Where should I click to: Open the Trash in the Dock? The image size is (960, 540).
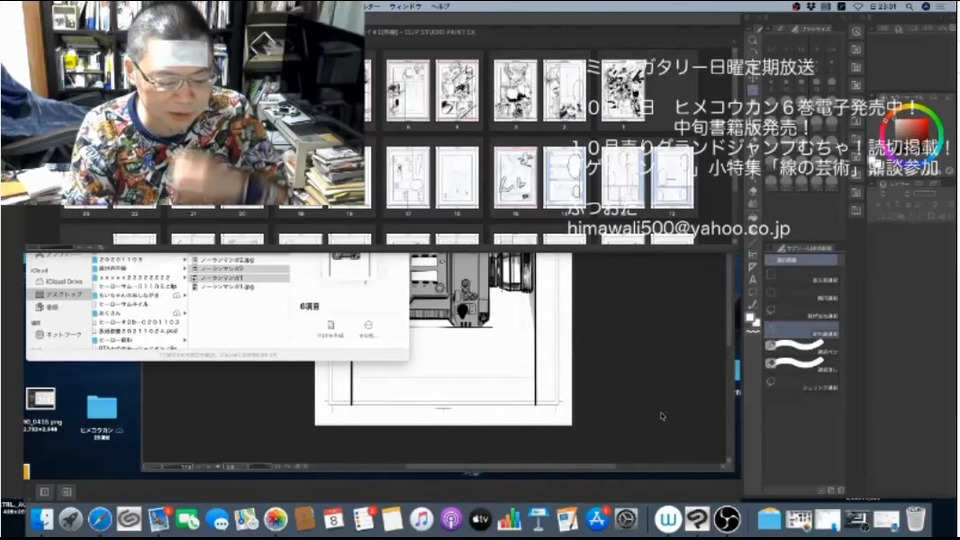tap(915, 520)
